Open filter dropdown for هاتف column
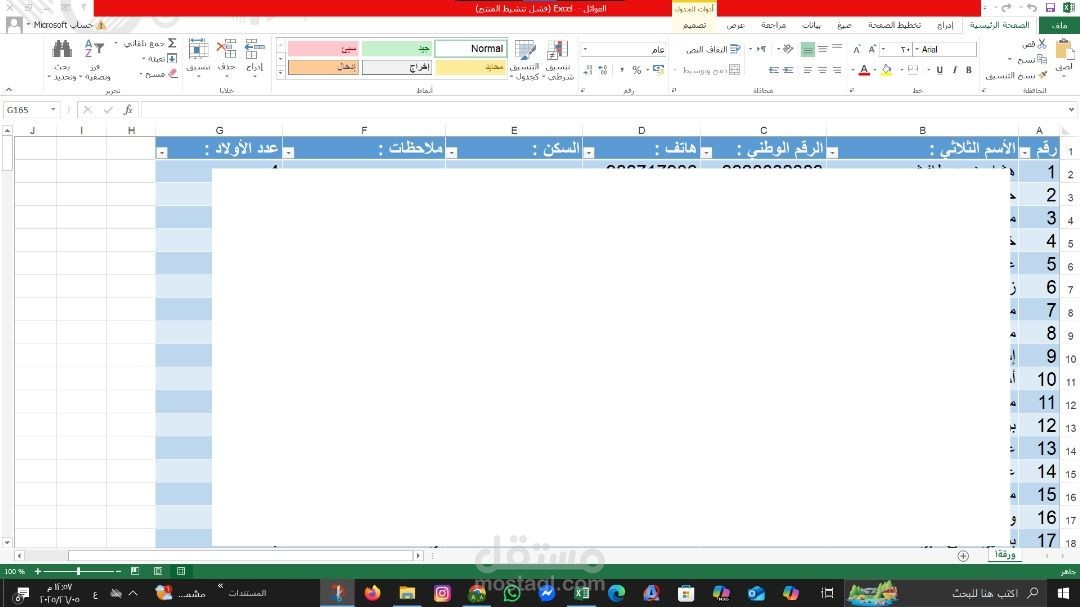Image resolution: width=1080 pixels, height=607 pixels. pyautogui.click(x=589, y=152)
